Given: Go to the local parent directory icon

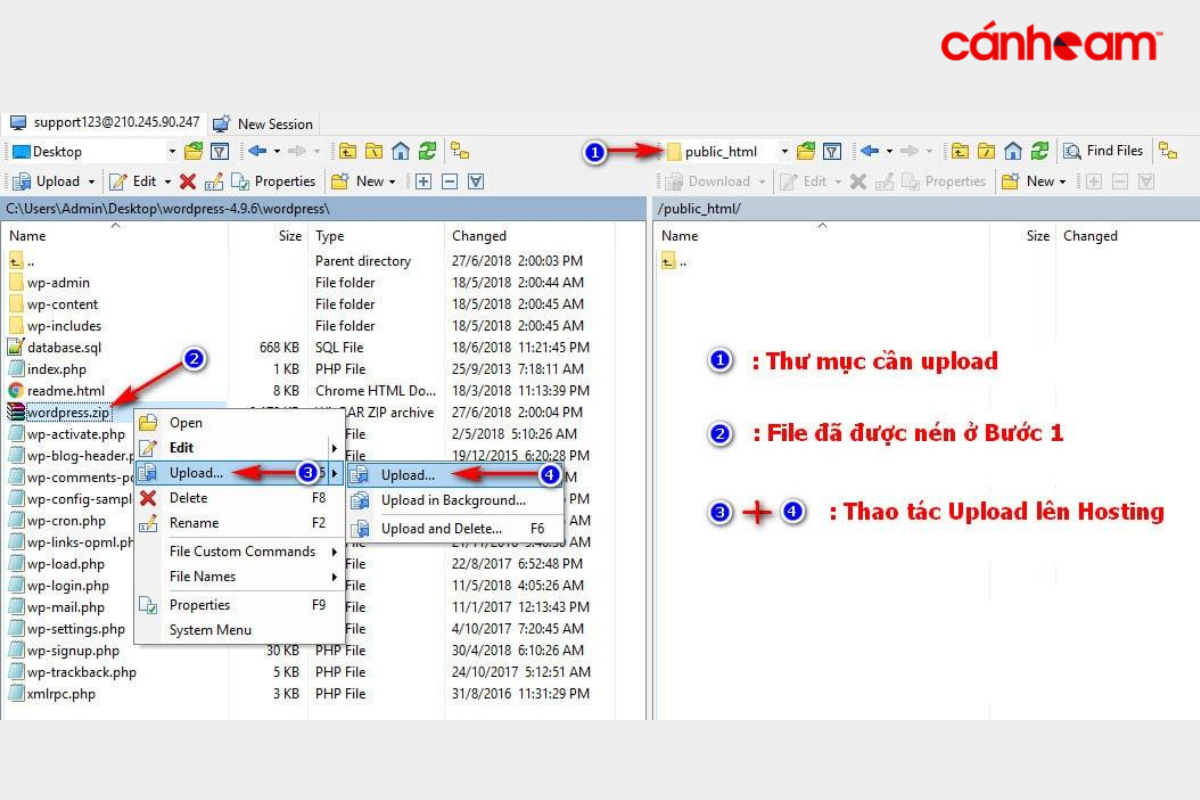Looking at the screenshot, I should point(347,151).
